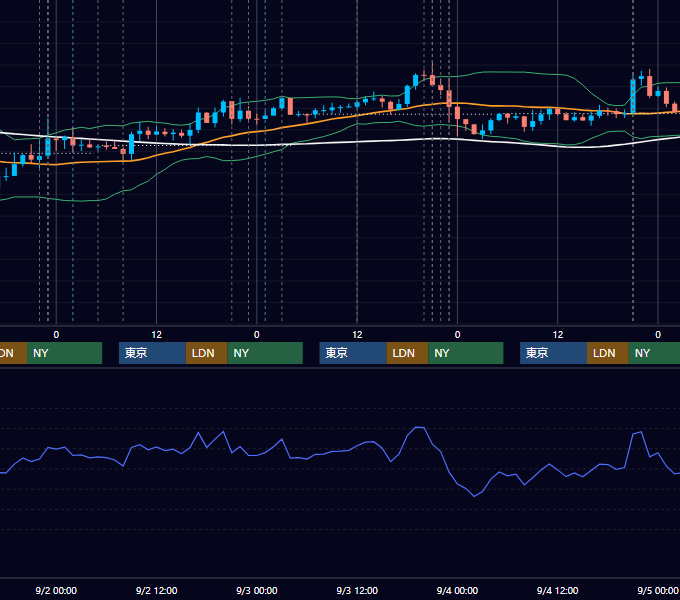
Task: Select the 9/3 12:00 time axis label
Action: point(357,590)
